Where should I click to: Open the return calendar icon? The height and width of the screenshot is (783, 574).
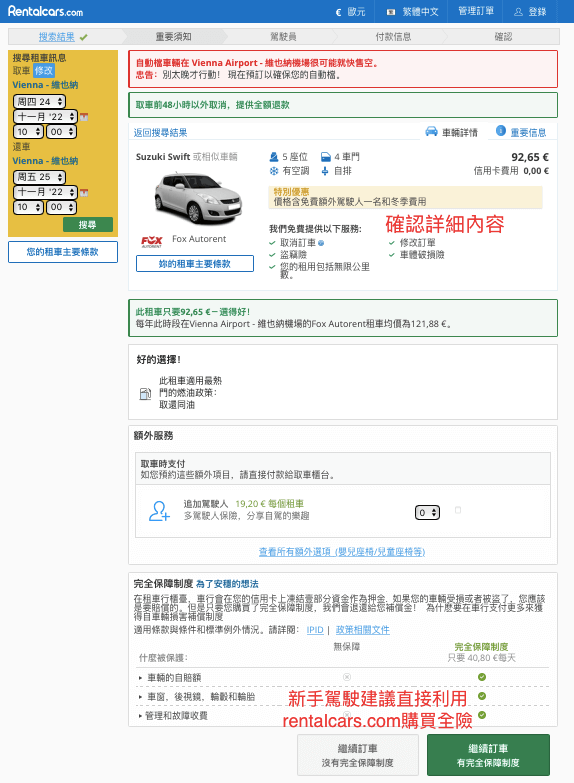click(84, 192)
